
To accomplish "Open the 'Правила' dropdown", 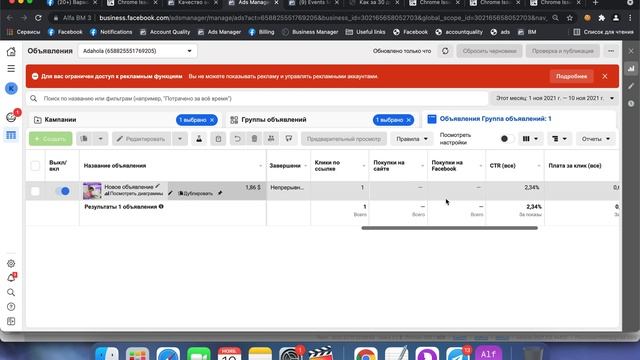I will click(411, 139).
